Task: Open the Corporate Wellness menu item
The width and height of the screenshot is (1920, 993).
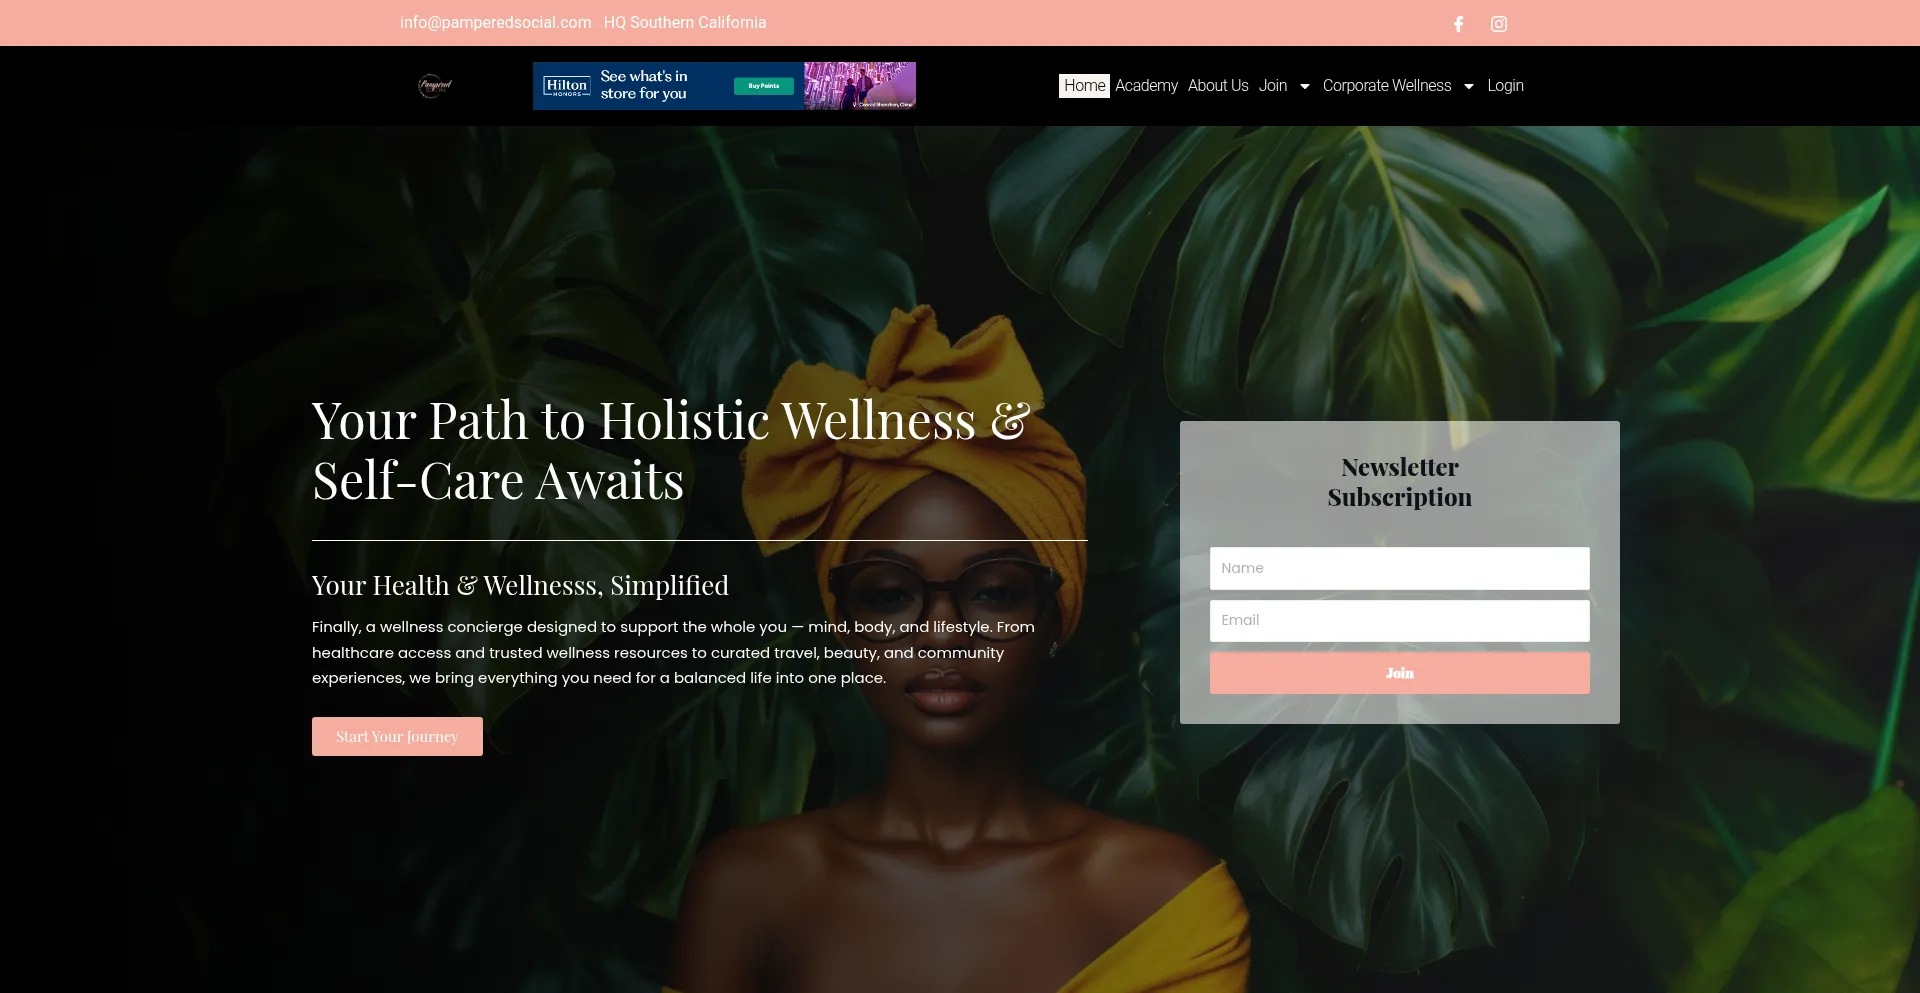Action: pyautogui.click(x=1386, y=86)
